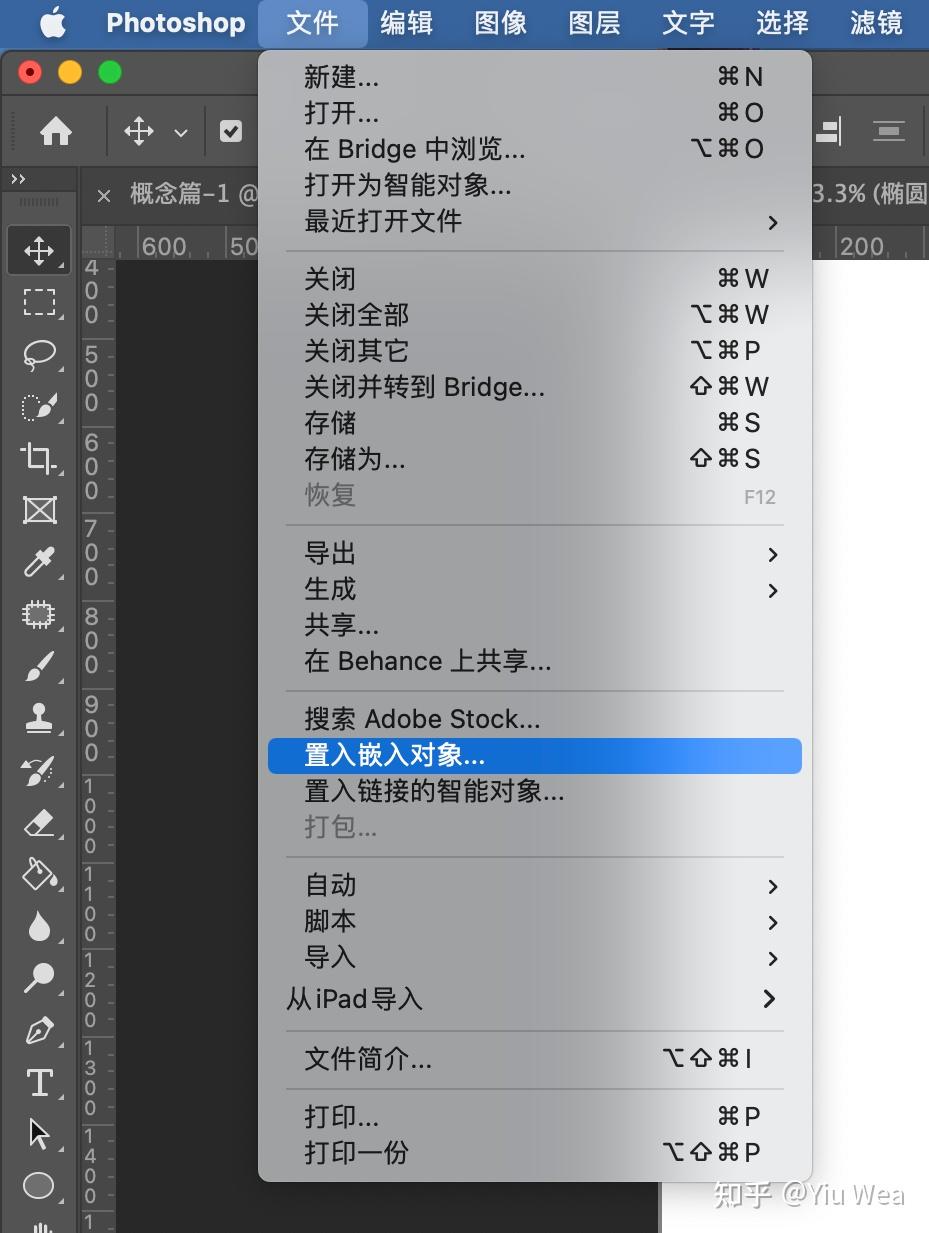Click the Home icon in options bar
This screenshot has height=1233, width=929.
56,131
